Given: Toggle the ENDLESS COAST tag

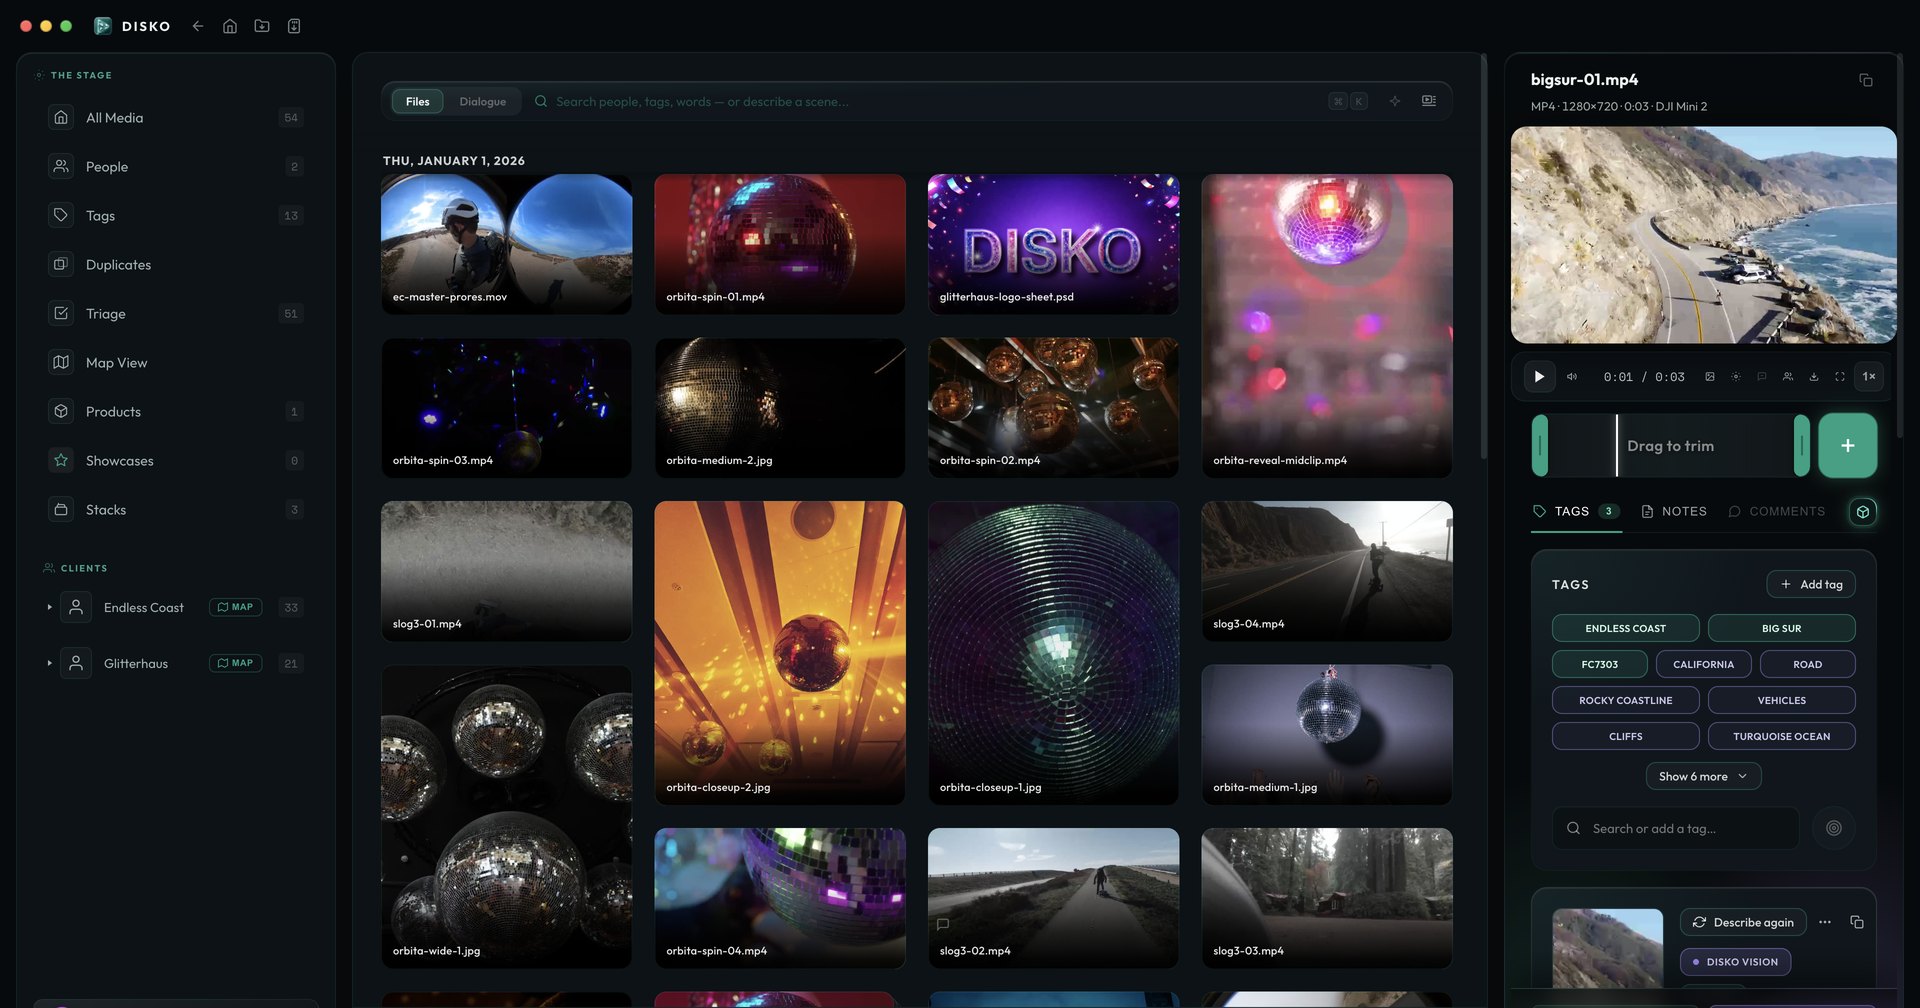Looking at the screenshot, I should [x=1625, y=628].
